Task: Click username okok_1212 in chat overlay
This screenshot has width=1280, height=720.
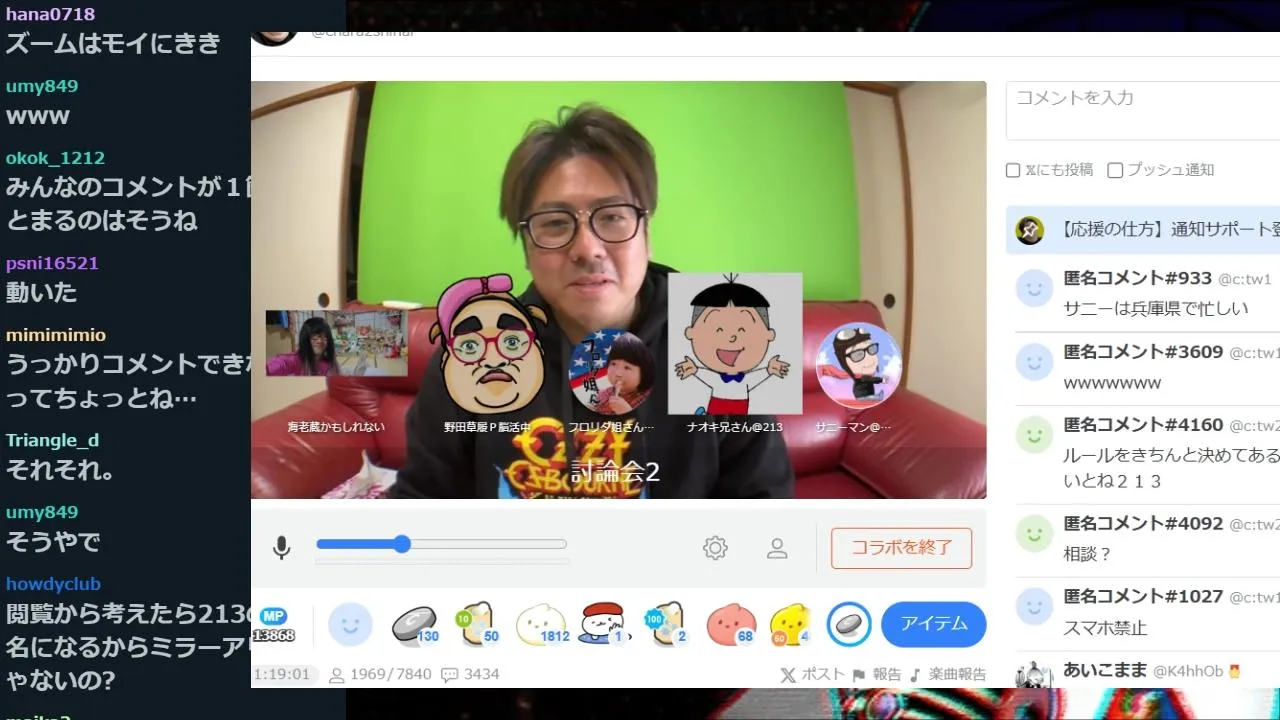Action: (55, 158)
